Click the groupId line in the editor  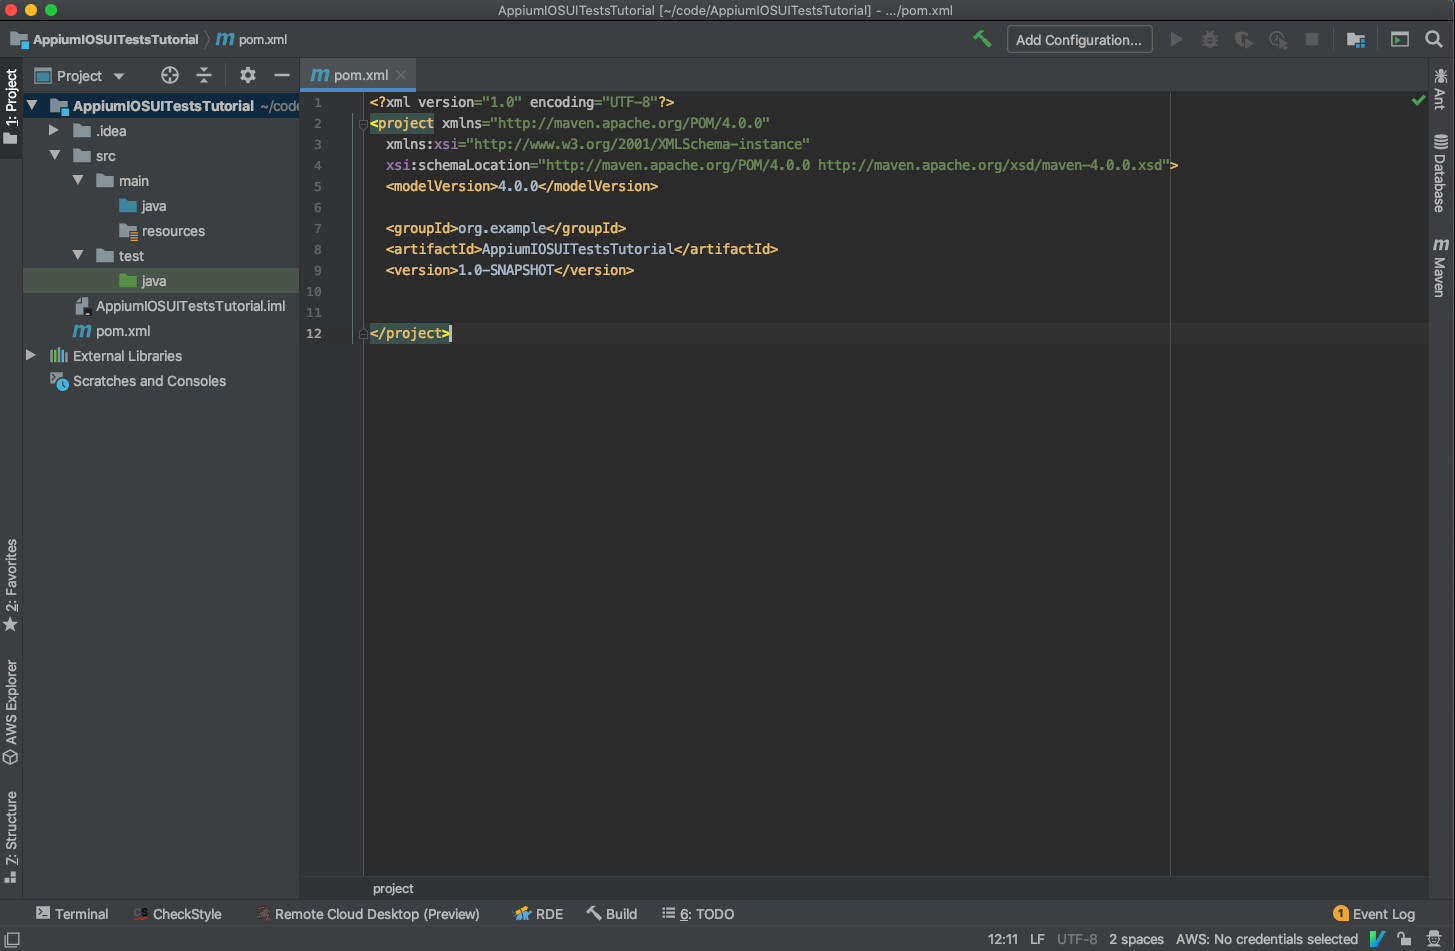point(506,228)
